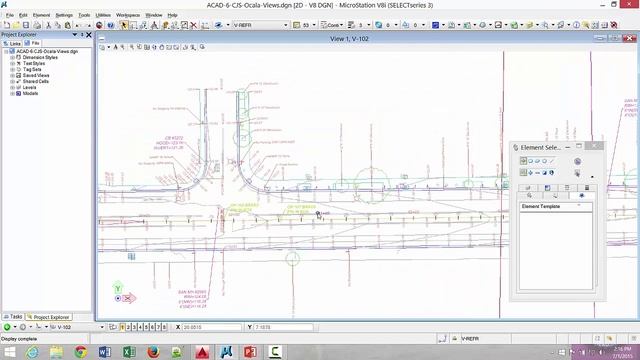Click the Cut scissors icon
Viewport: 640px width, 360px height.
(x=49, y=25)
